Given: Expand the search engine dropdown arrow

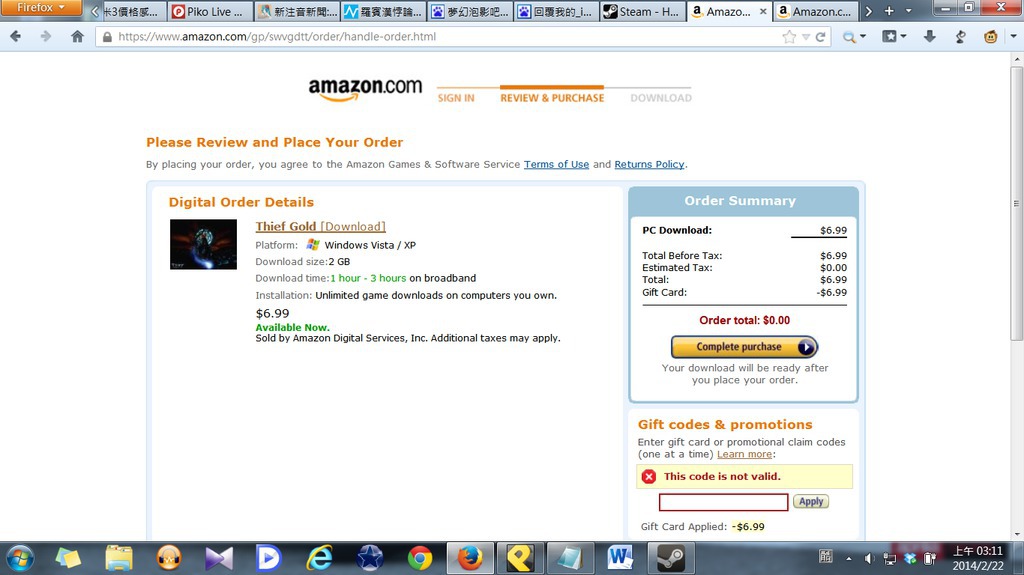Looking at the screenshot, I should tap(863, 37).
